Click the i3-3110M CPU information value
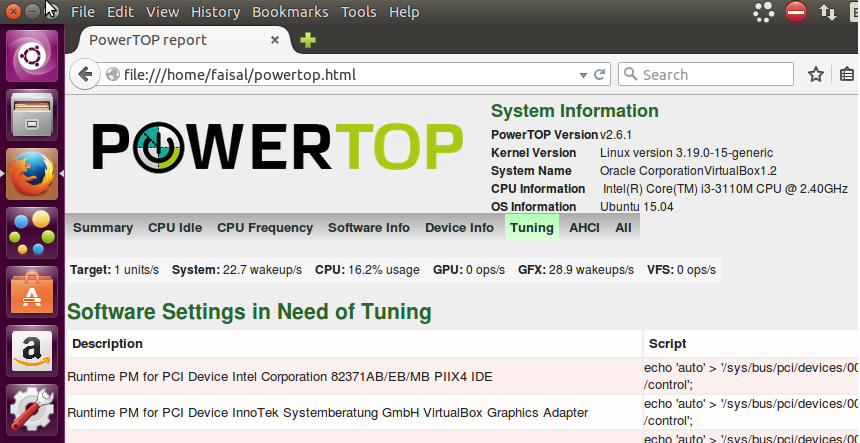The height and width of the screenshot is (443, 860). (725, 189)
